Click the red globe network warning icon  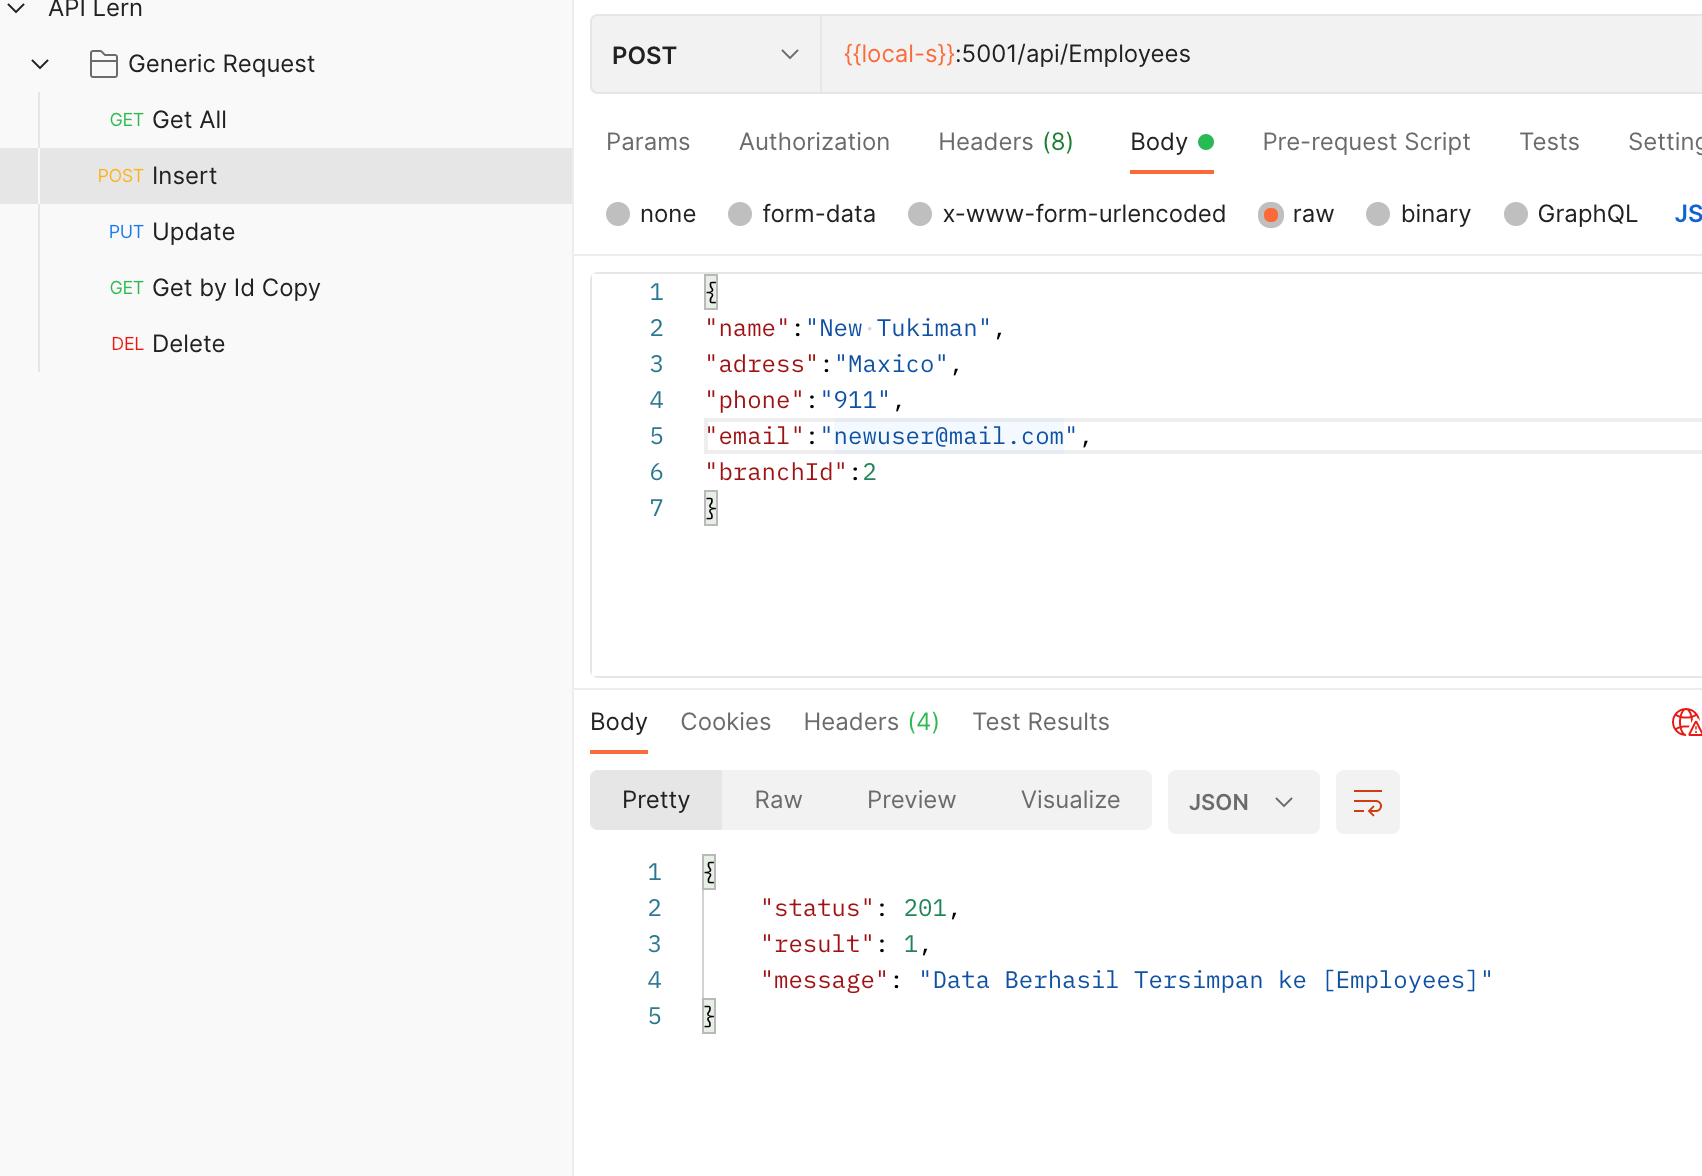pos(1687,722)
